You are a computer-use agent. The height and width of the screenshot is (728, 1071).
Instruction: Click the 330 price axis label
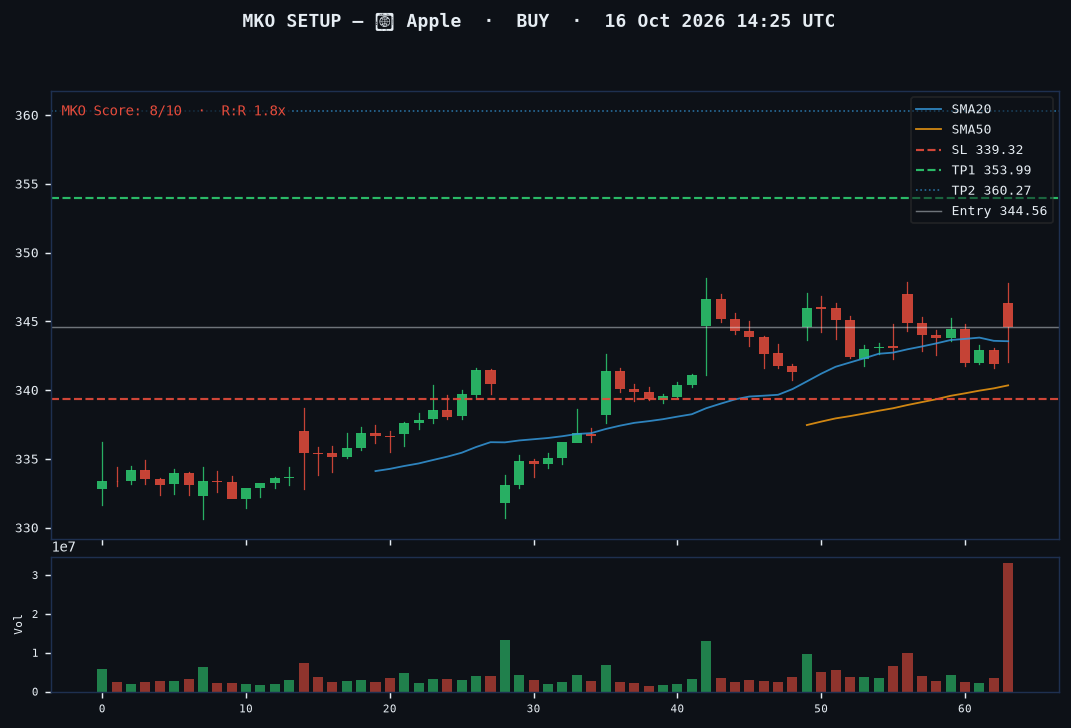[x=27, y=529]
